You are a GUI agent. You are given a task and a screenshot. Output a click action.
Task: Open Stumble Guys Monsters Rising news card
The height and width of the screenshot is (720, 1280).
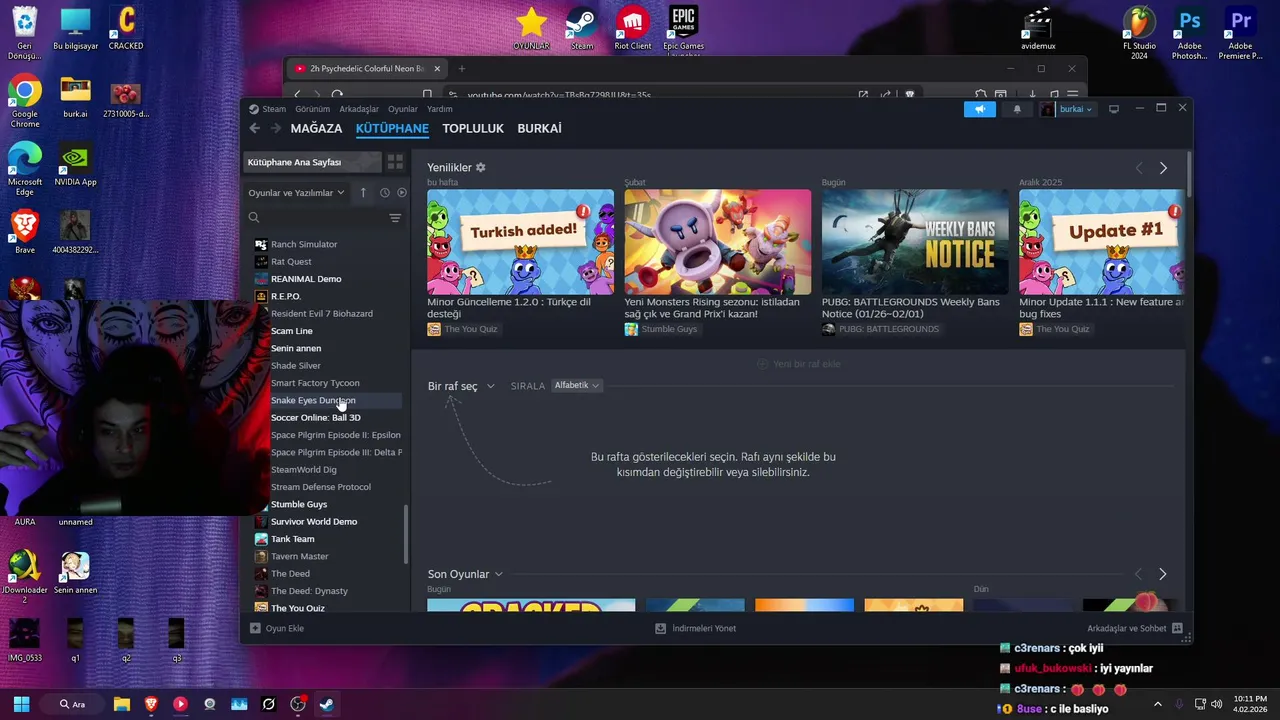[717, 242]
